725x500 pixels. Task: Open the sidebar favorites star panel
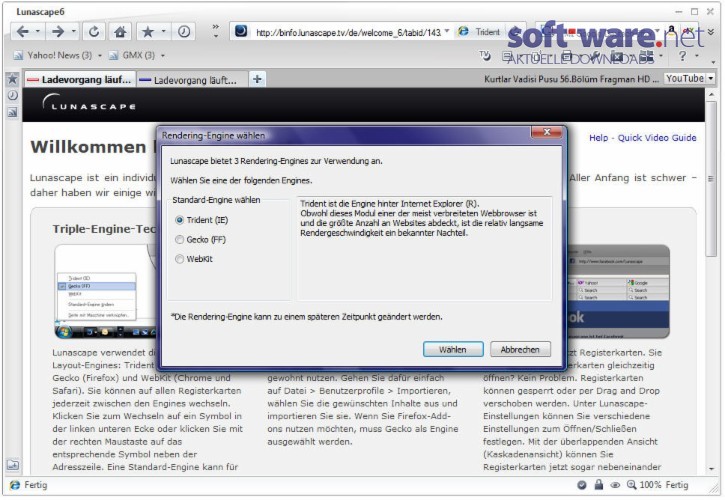point(12,79)
